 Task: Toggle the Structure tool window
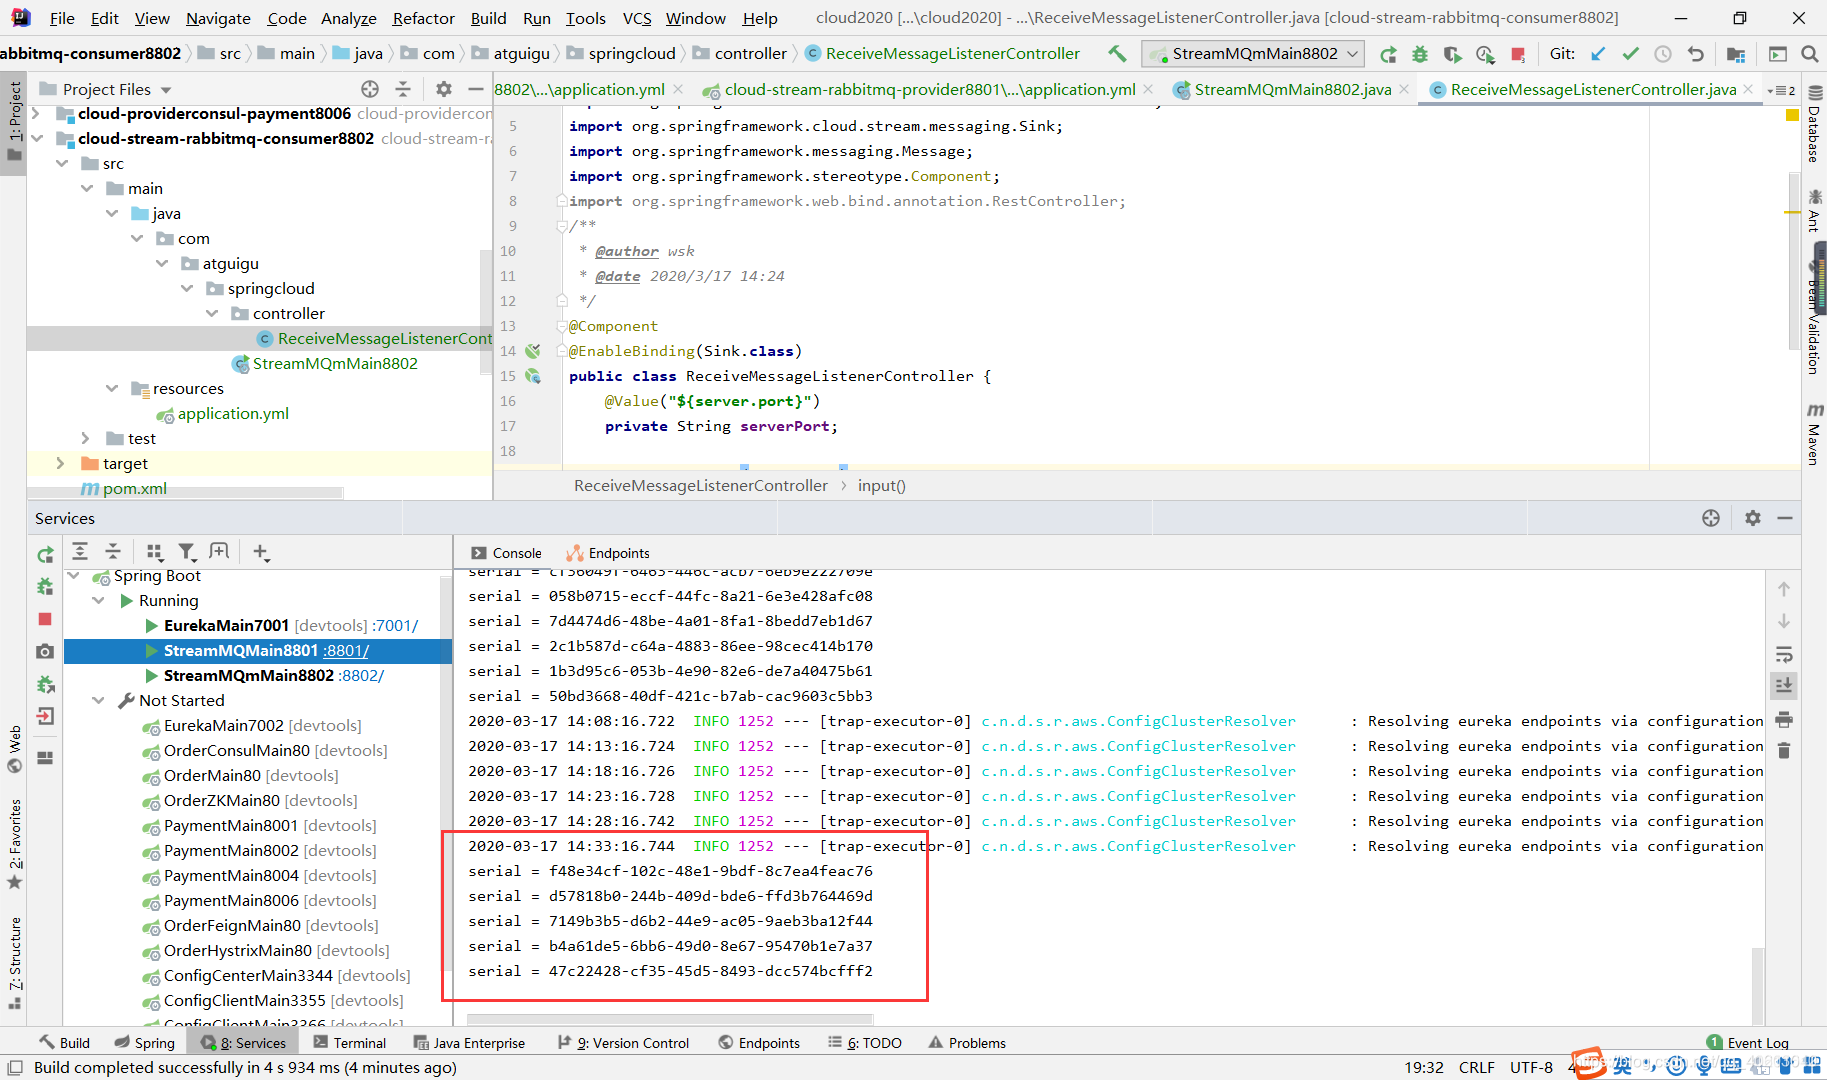click(14, 963)
